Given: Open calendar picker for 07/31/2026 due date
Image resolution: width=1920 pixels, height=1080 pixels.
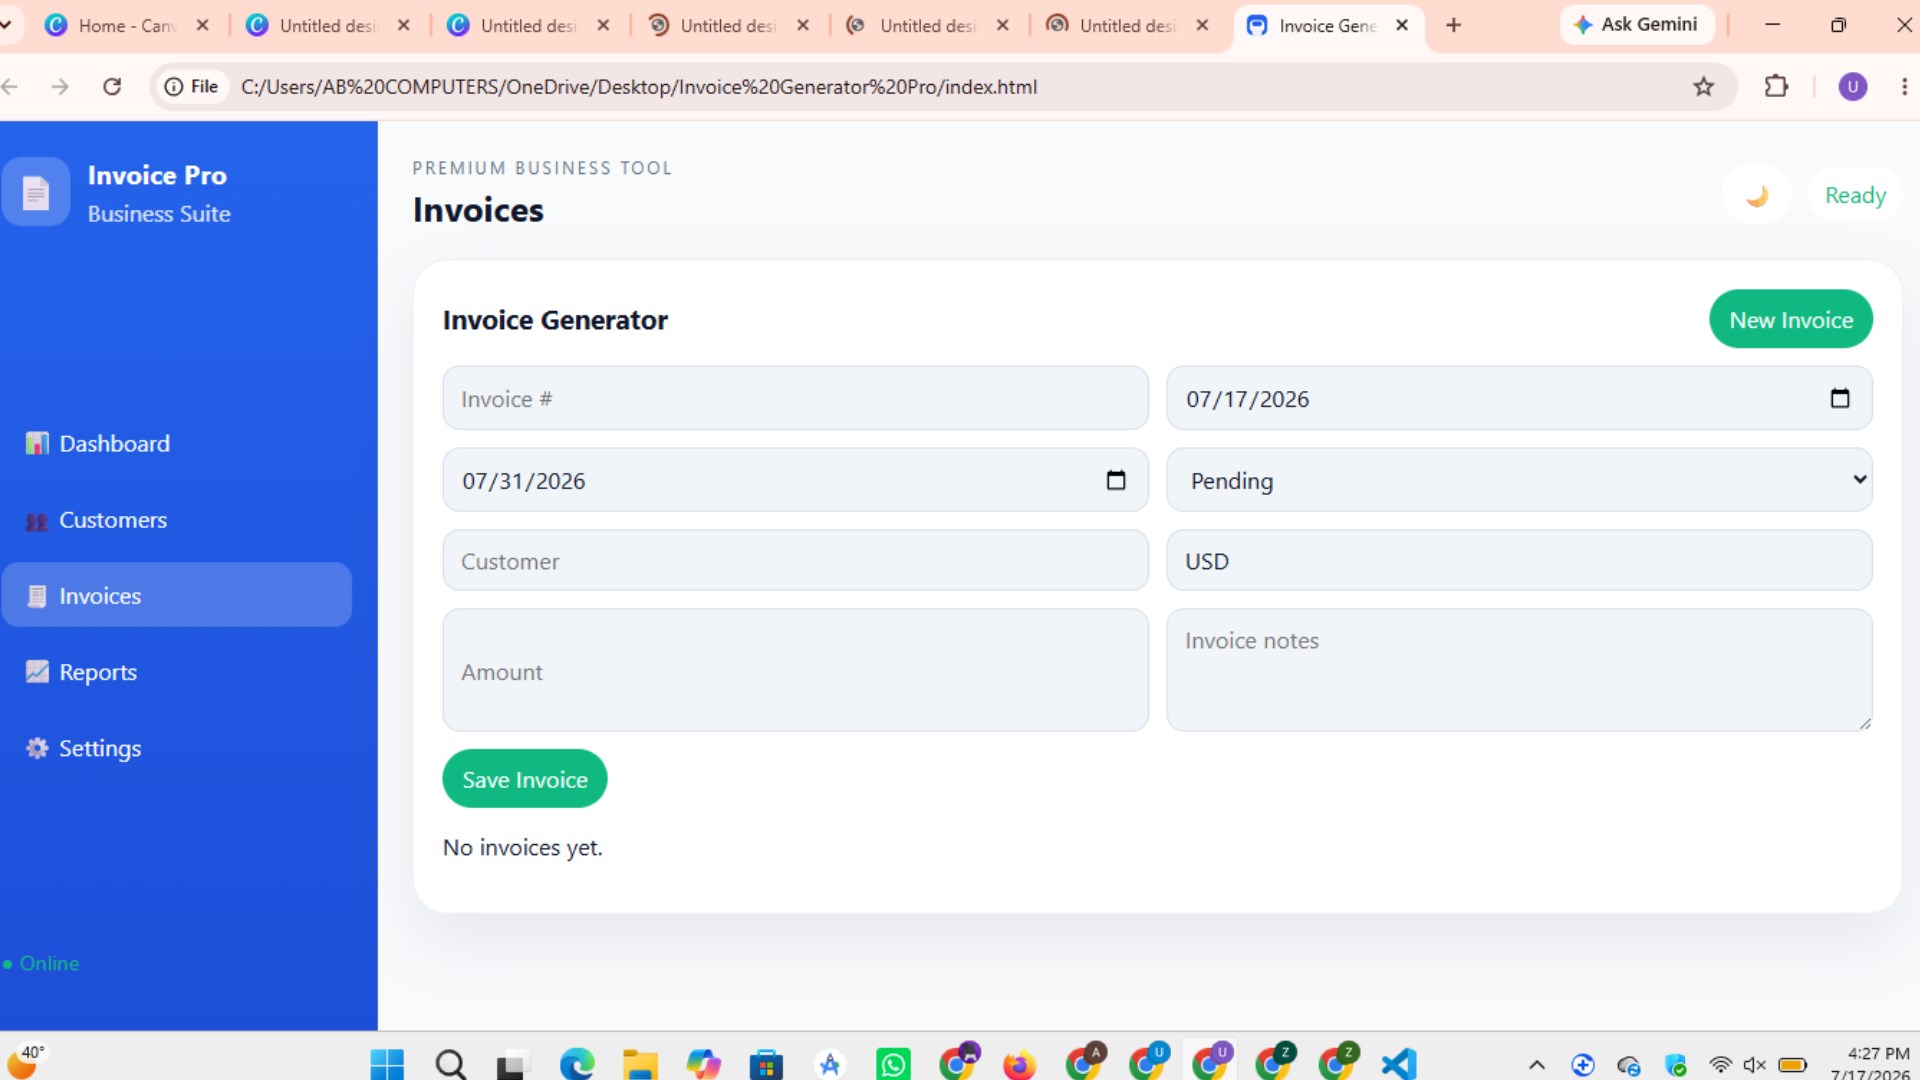Looking at the screenshot, I should [1116, 480].
